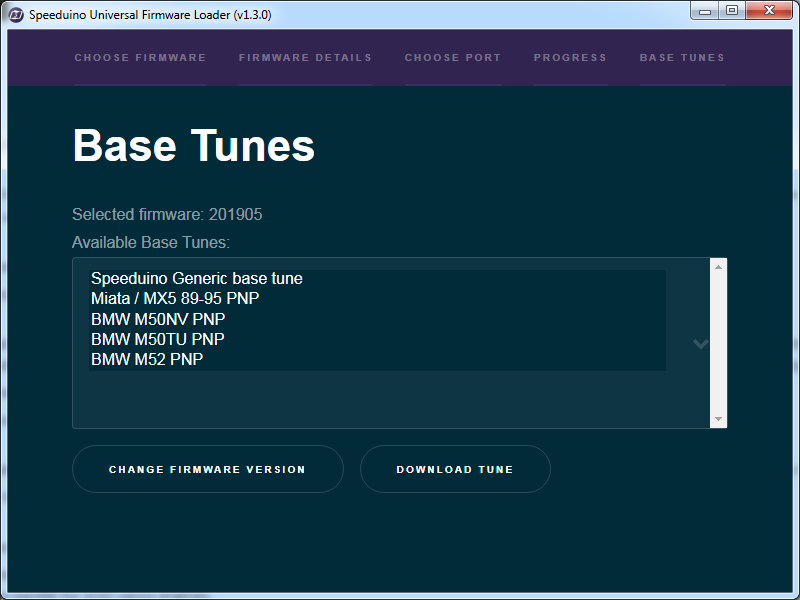This screenshot has height=600, width=800.
Task: Maximize the Firmware Loader window
Action: pyautogui.click(x=732, y=11)
